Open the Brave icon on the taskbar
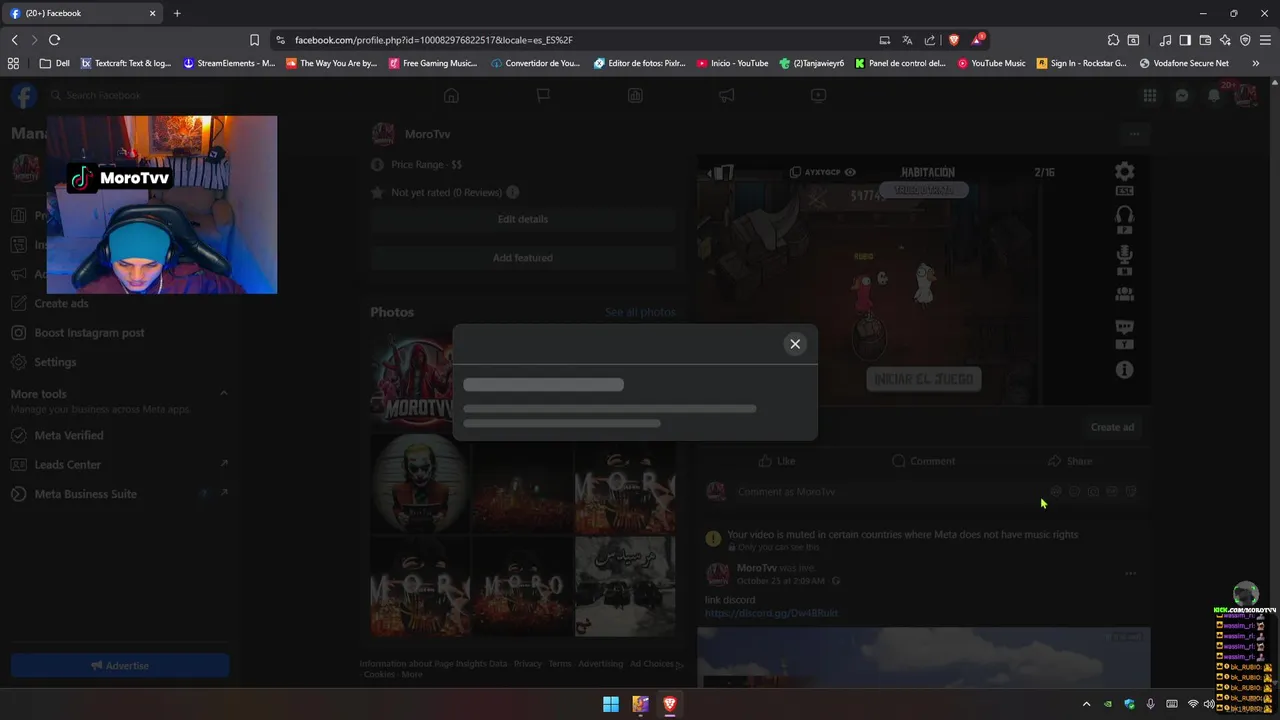 point(670,704)
